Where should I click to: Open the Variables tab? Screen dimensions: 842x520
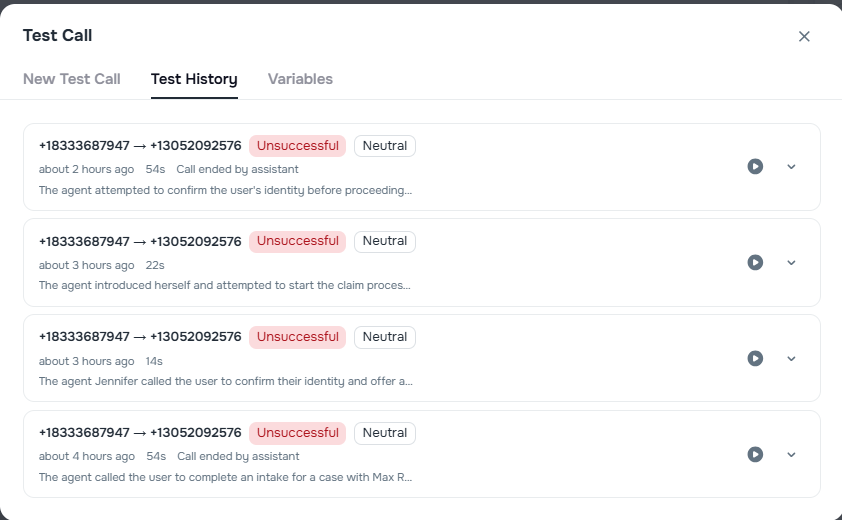click(x=300, y=79)
